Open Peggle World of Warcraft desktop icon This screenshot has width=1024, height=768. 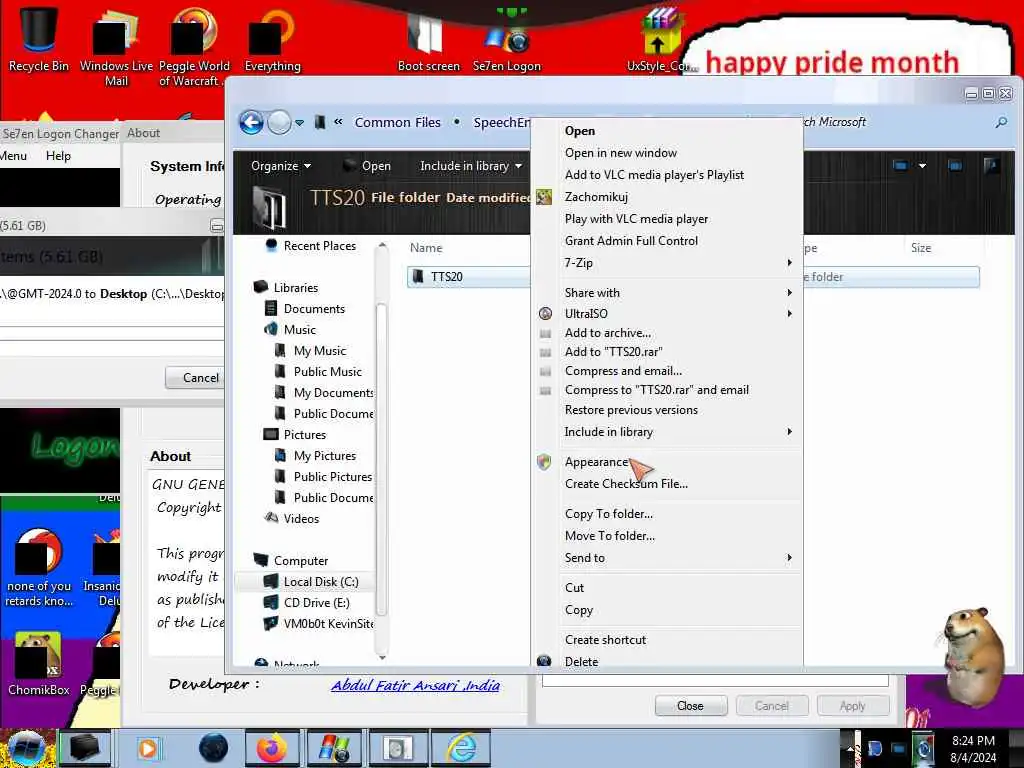194,47
